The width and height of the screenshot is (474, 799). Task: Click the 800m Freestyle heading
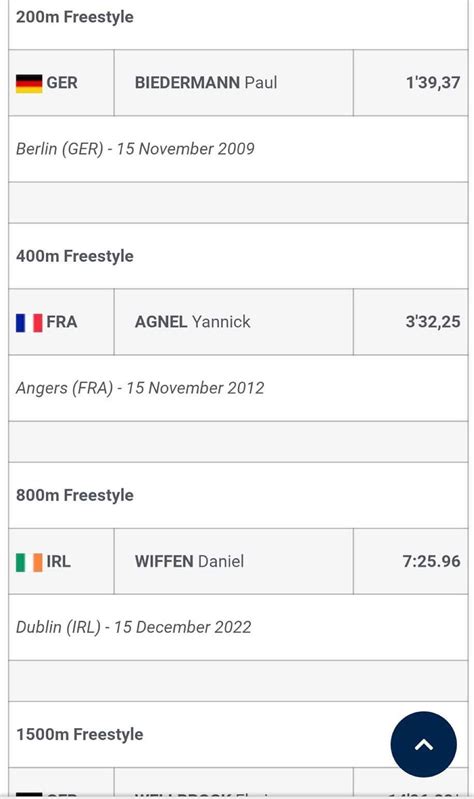74,495
